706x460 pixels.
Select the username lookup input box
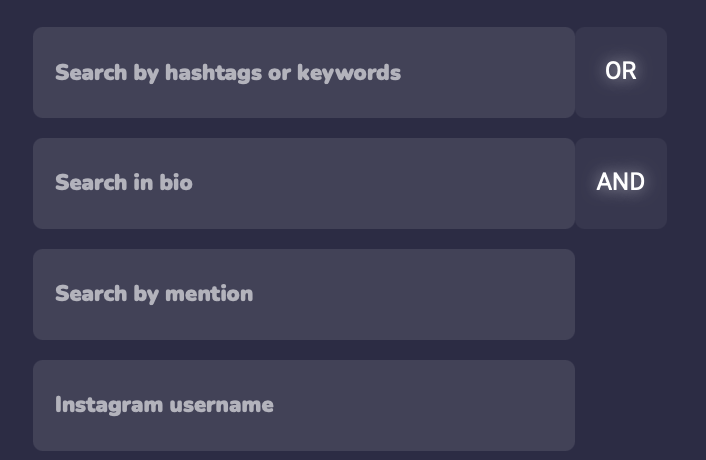point(303,405)
